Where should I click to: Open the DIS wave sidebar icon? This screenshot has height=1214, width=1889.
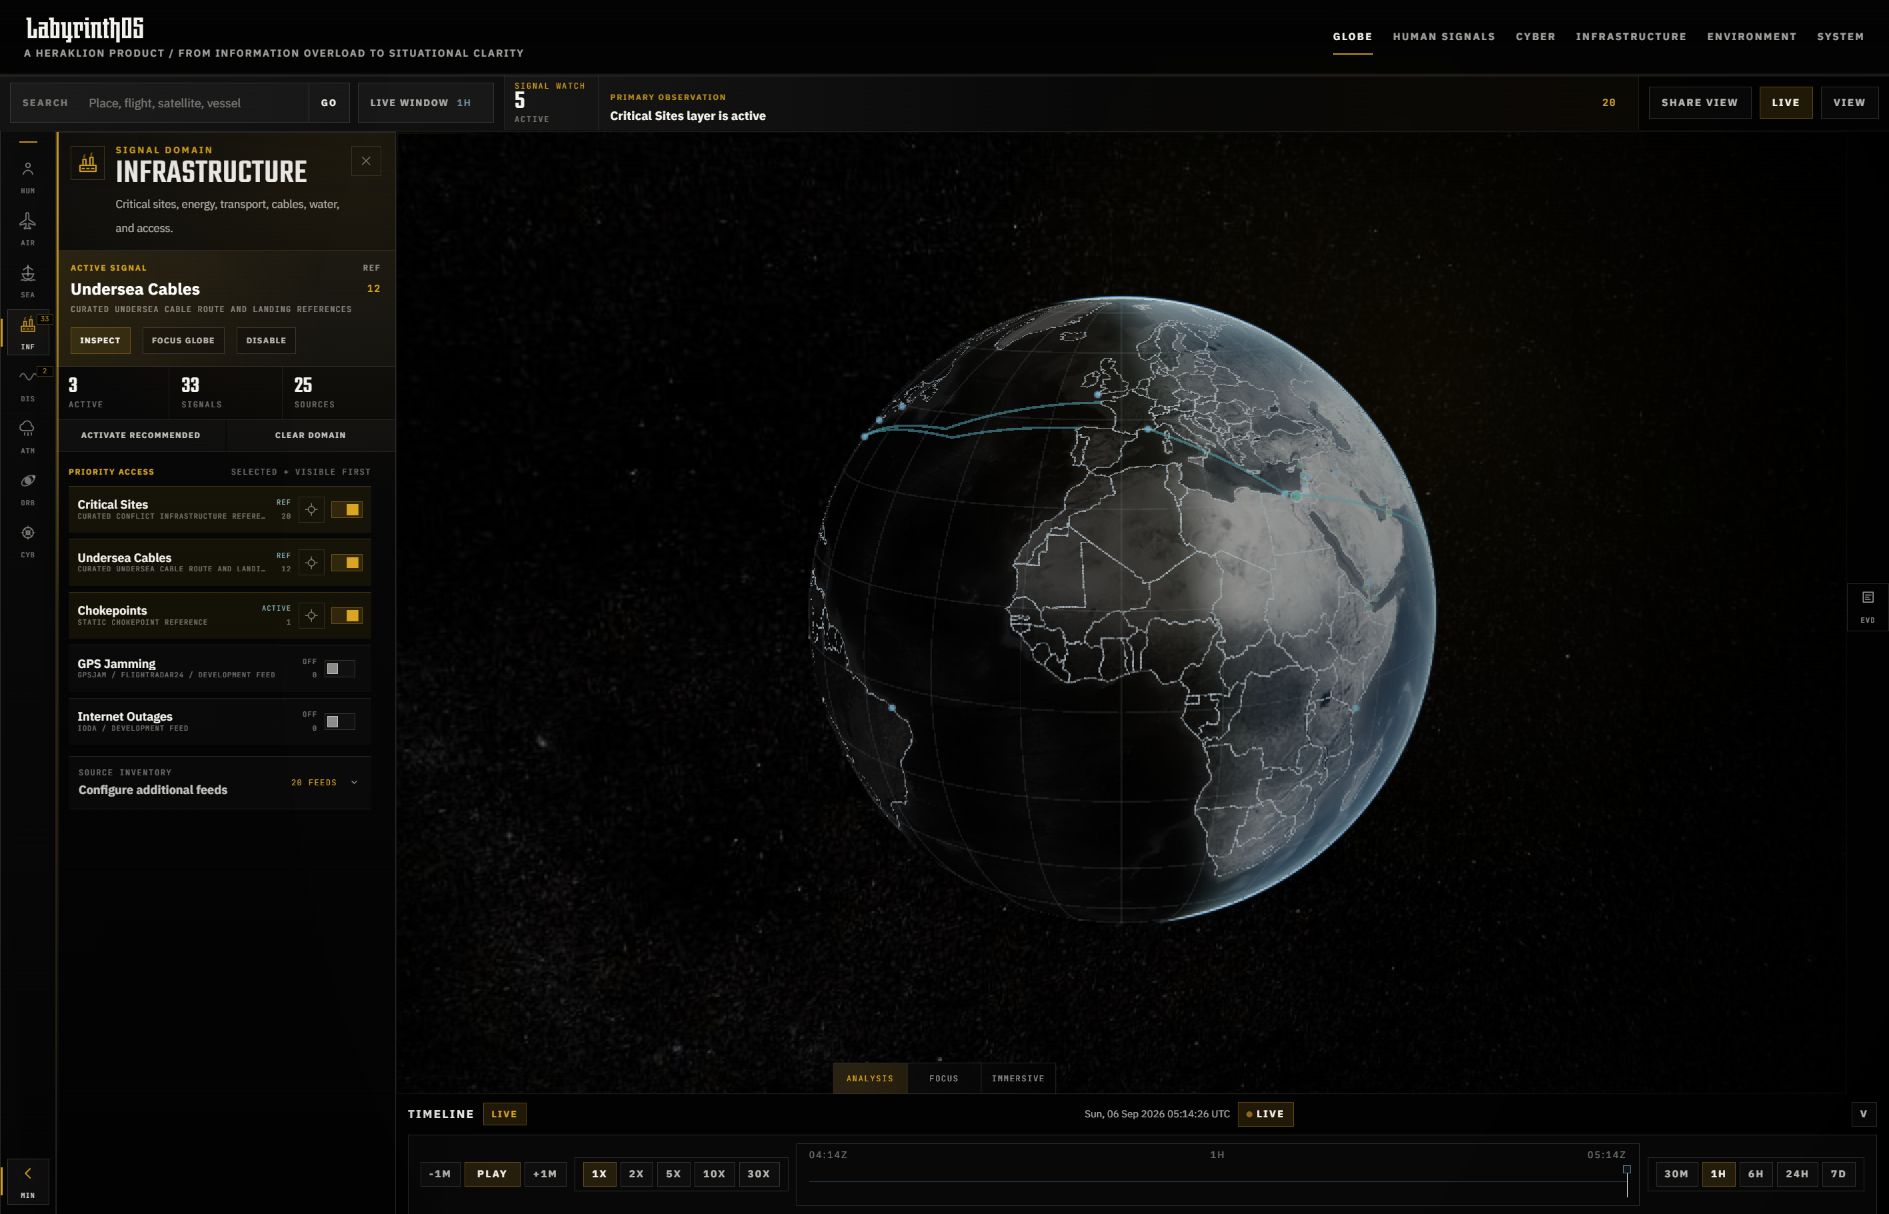[28, 384]
